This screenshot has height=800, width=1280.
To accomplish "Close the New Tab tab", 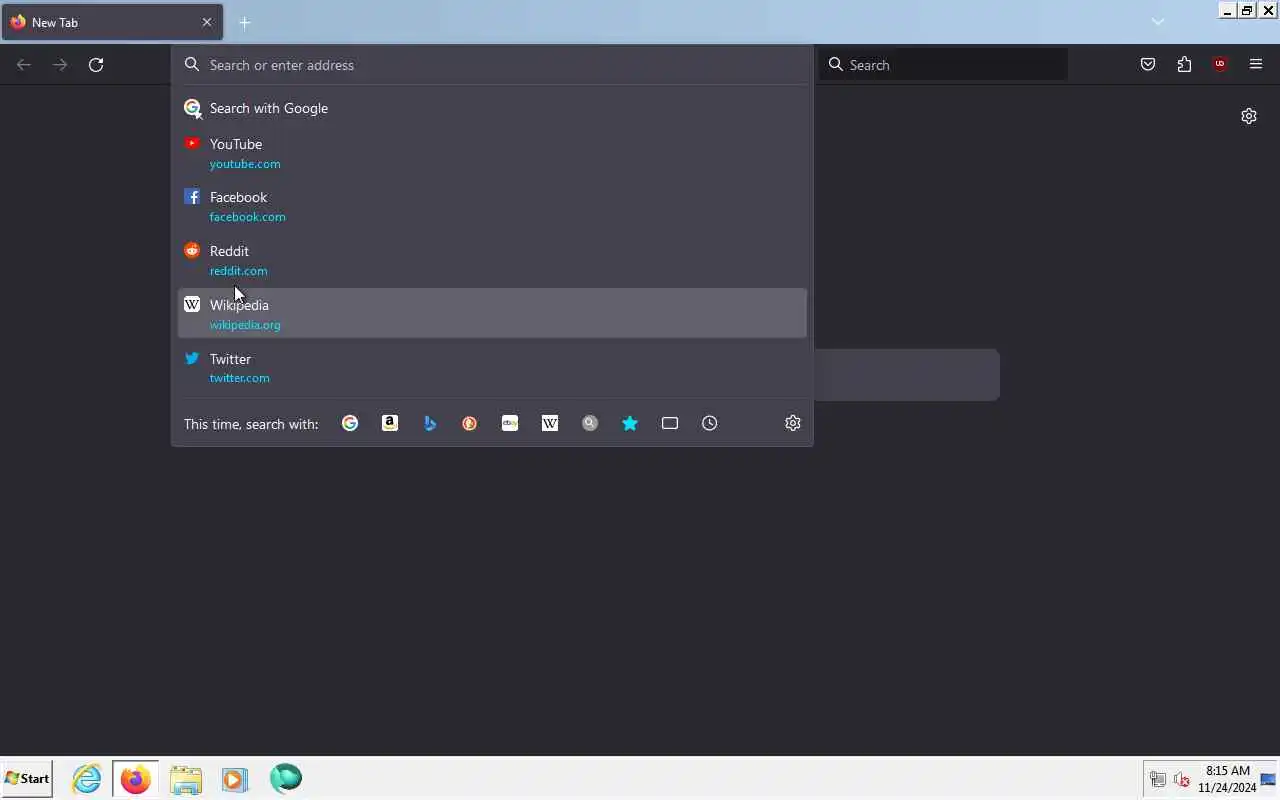I will coord(207,22).
